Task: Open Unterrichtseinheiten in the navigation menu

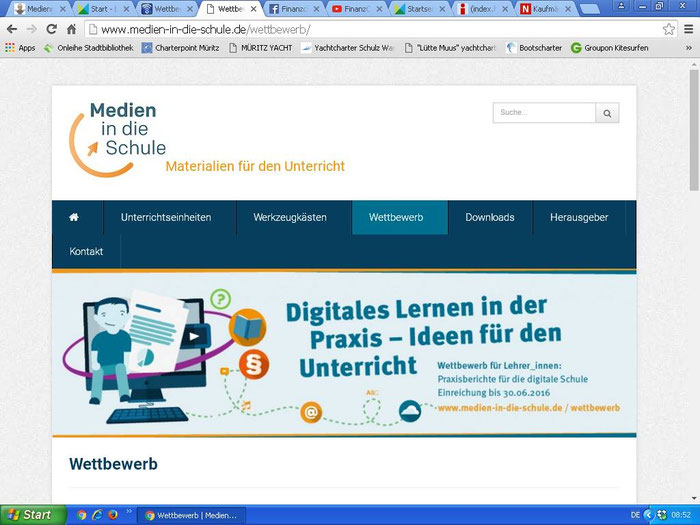Action: pos(166,217)
